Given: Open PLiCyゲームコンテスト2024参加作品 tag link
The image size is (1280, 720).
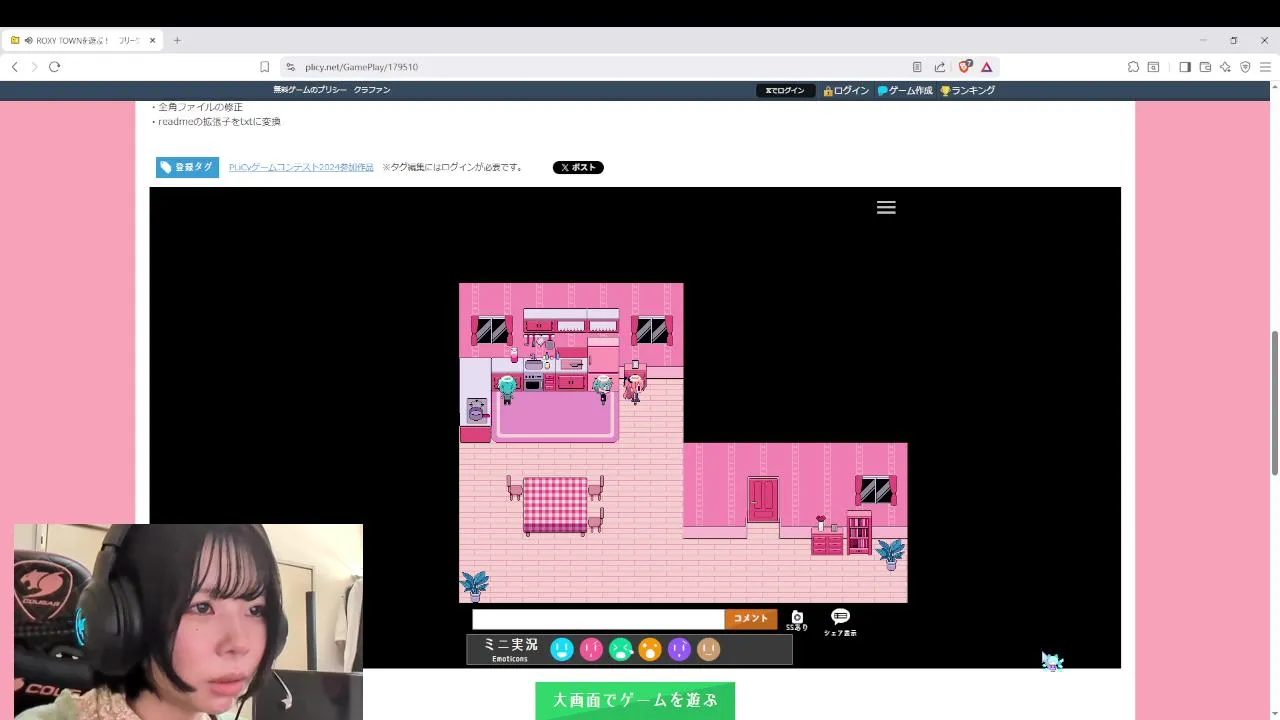Looking at the screenshot, I should point(301,167).
